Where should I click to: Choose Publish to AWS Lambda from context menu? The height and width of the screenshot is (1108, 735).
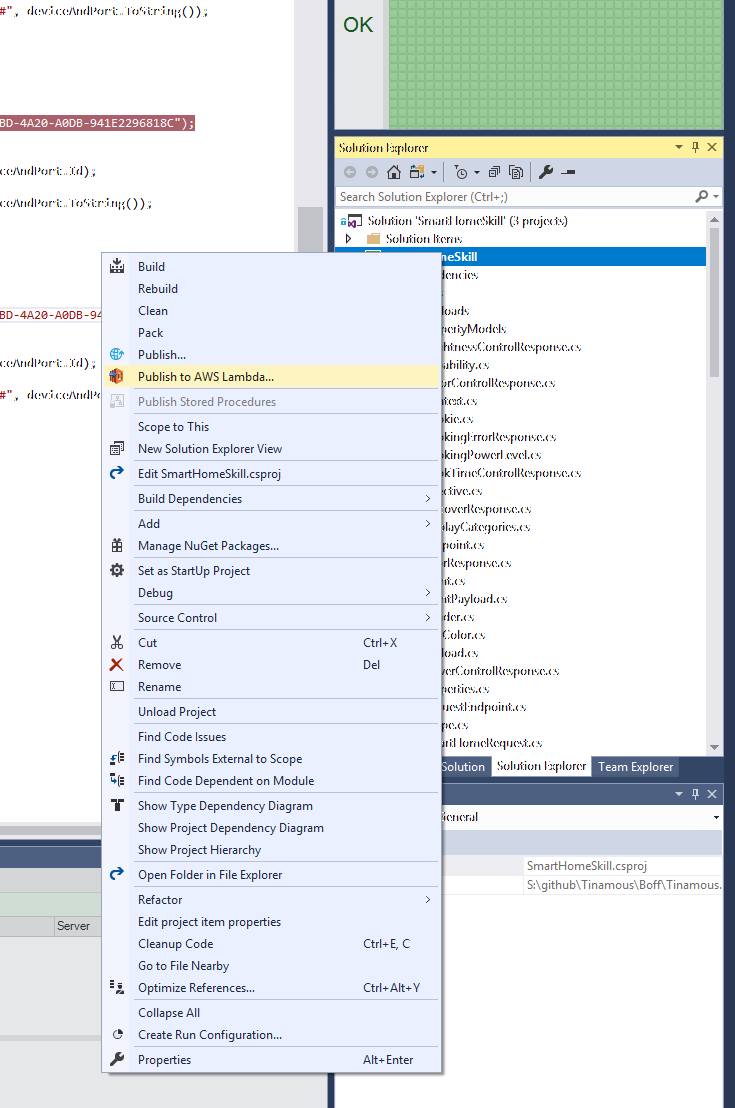205,377
